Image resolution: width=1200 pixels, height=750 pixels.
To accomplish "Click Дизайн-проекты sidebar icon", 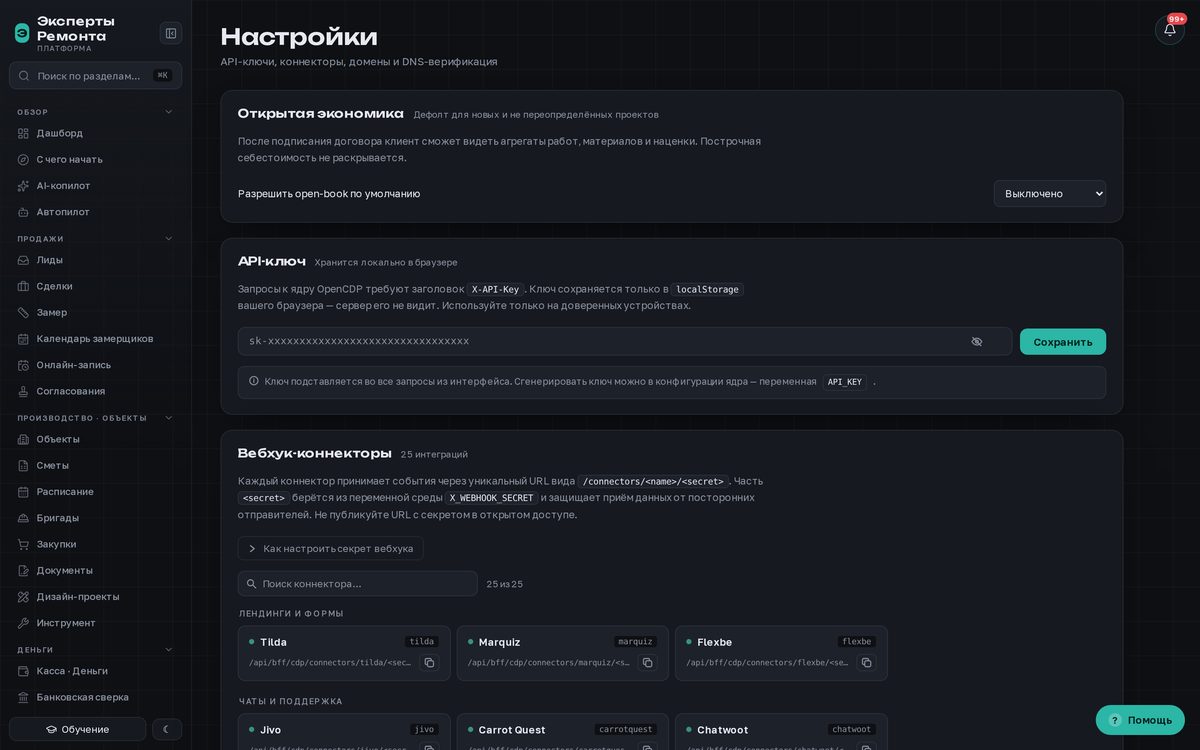I will pos(24,596).
